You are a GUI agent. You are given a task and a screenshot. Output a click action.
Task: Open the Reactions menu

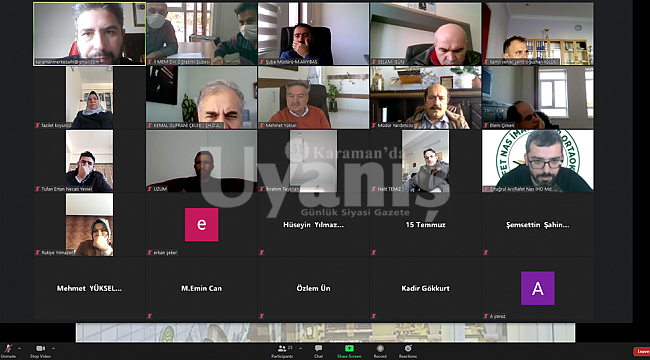click(x=408, y=351)
